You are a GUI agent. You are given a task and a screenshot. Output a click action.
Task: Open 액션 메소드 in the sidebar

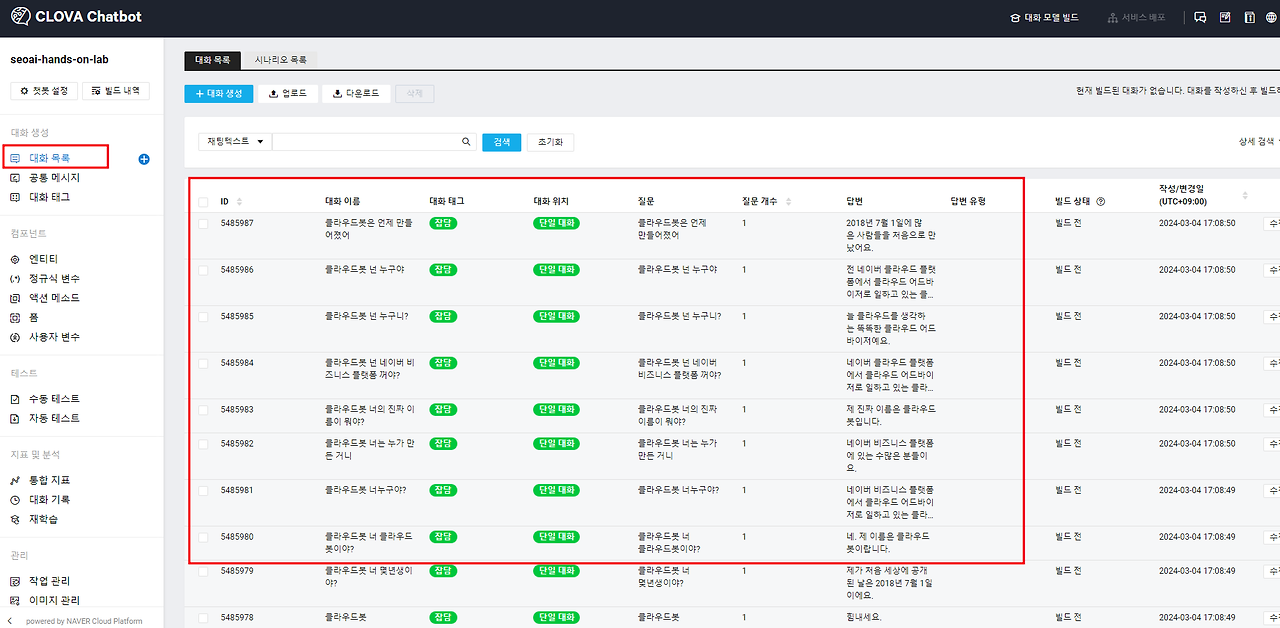click(x=54, y=298)
